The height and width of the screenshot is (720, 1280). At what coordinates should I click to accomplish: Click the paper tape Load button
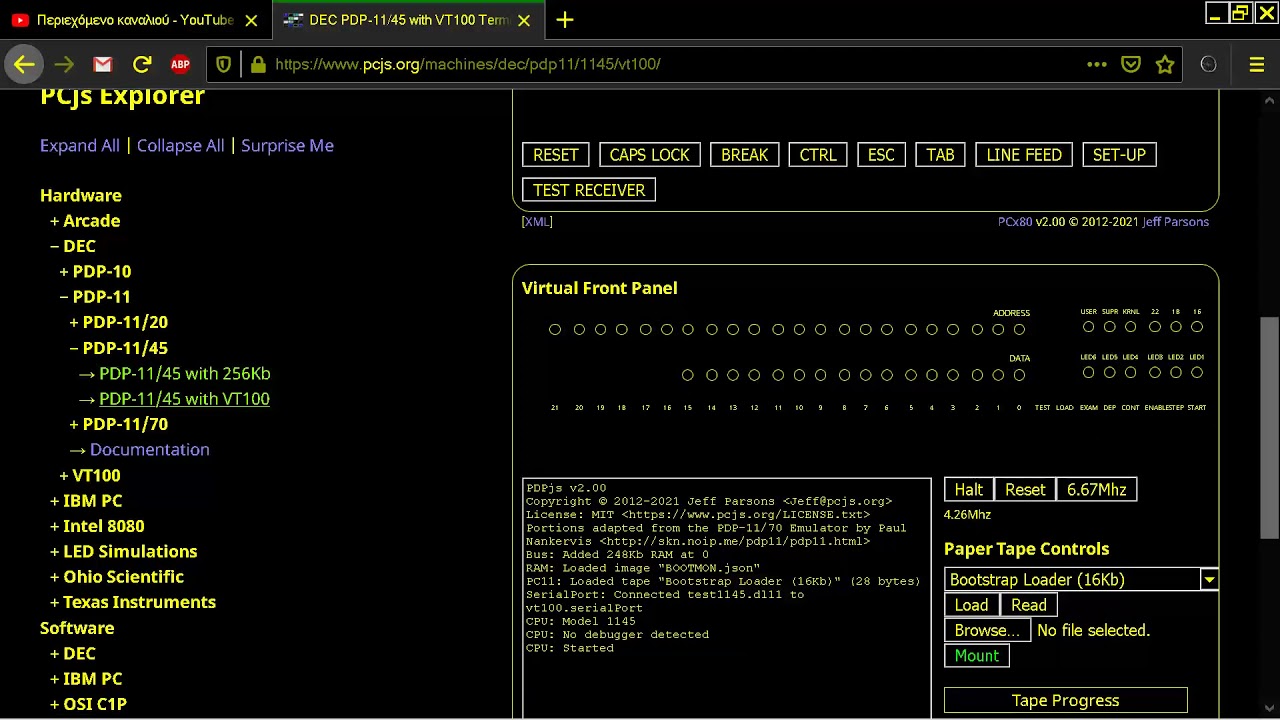[x=971, y=605]
